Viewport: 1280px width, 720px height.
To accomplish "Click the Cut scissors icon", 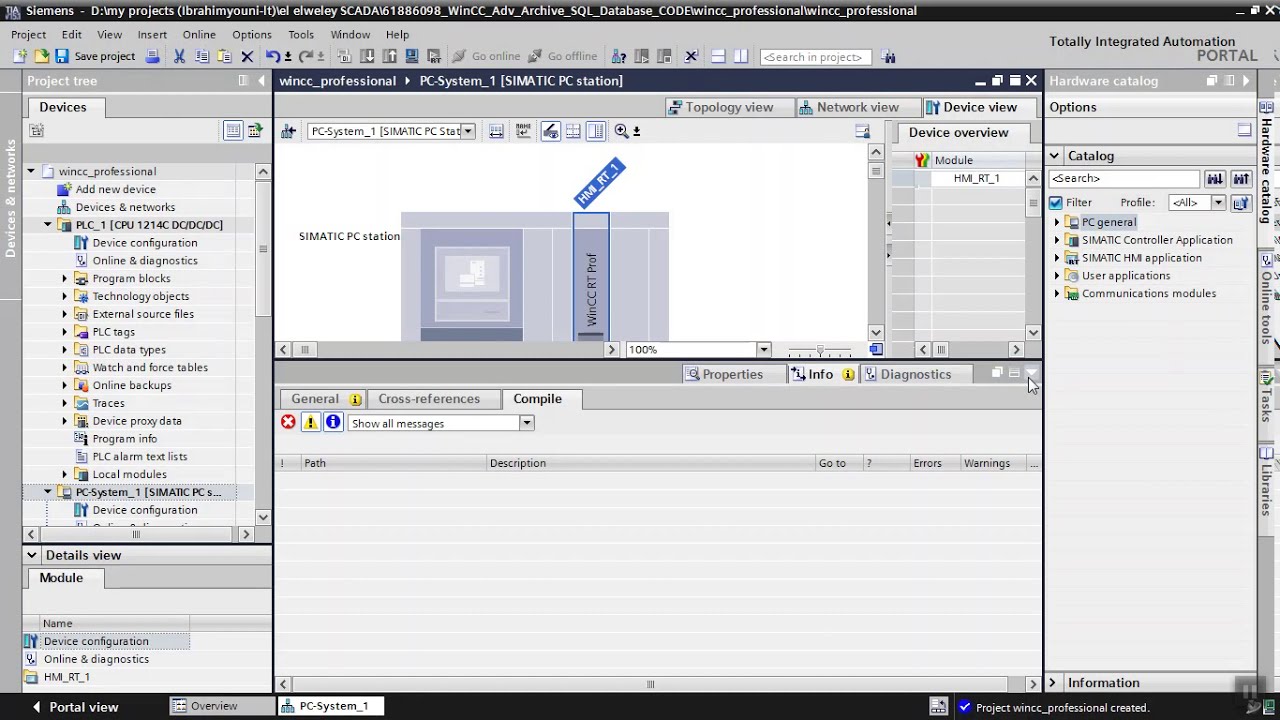I will (x=180, y=57).
